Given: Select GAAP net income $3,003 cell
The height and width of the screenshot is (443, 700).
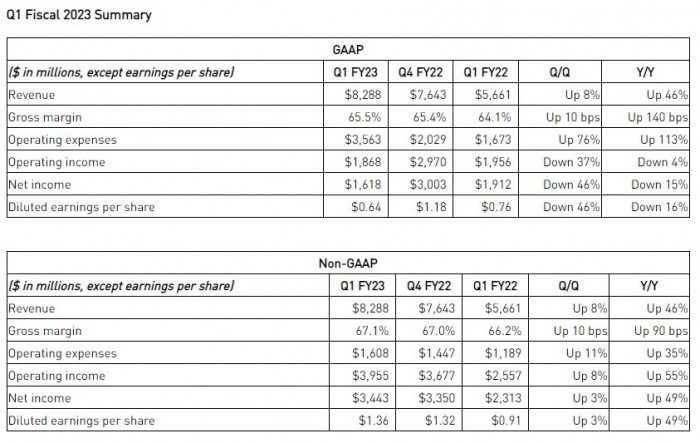Looking at the screenshot, I should 426,185.
